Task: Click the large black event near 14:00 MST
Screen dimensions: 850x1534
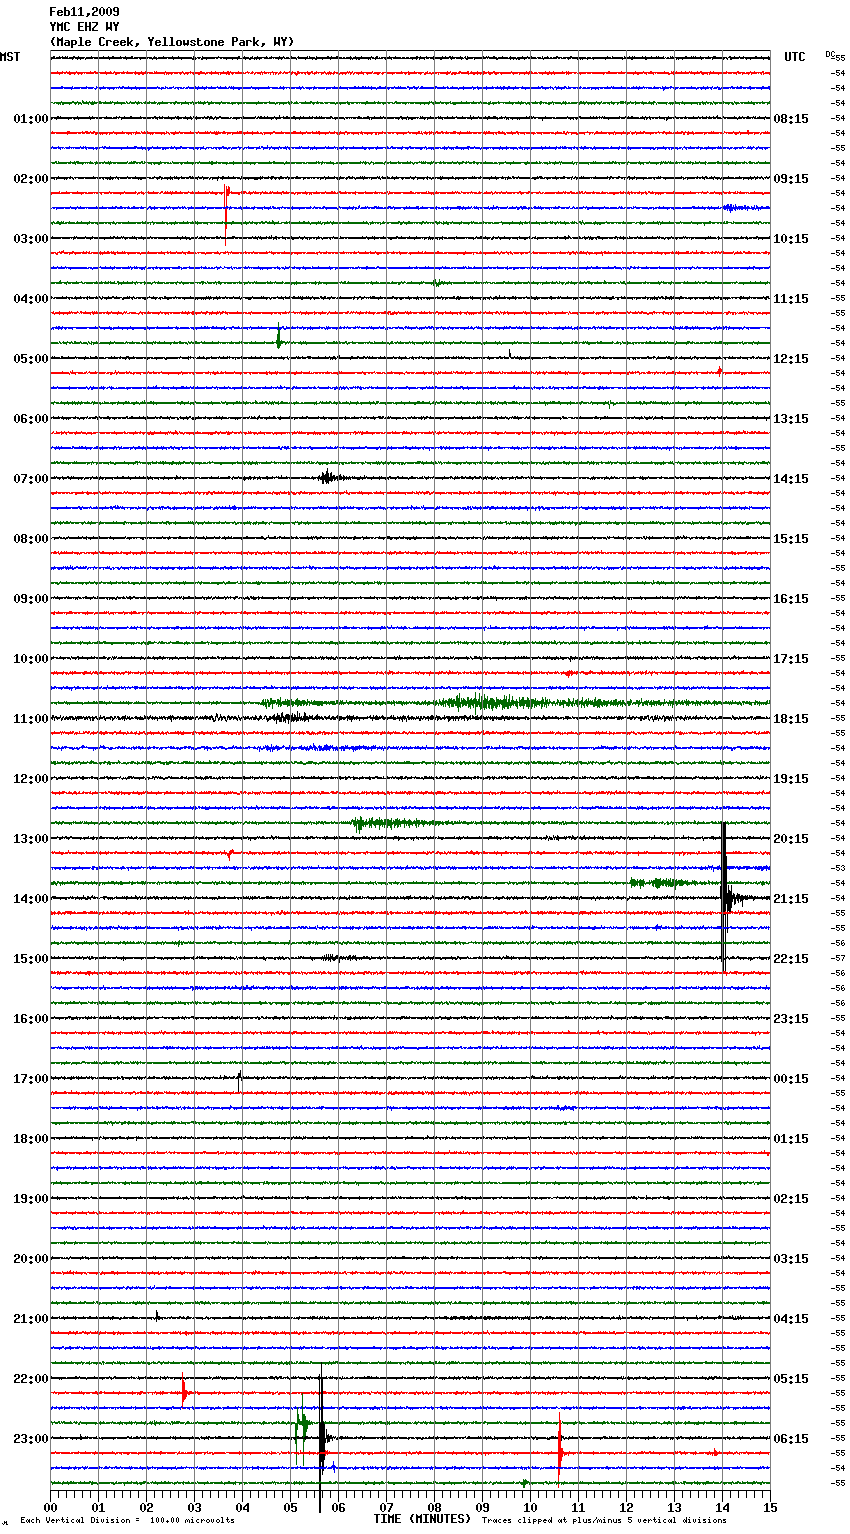Action: click(725, 897)
